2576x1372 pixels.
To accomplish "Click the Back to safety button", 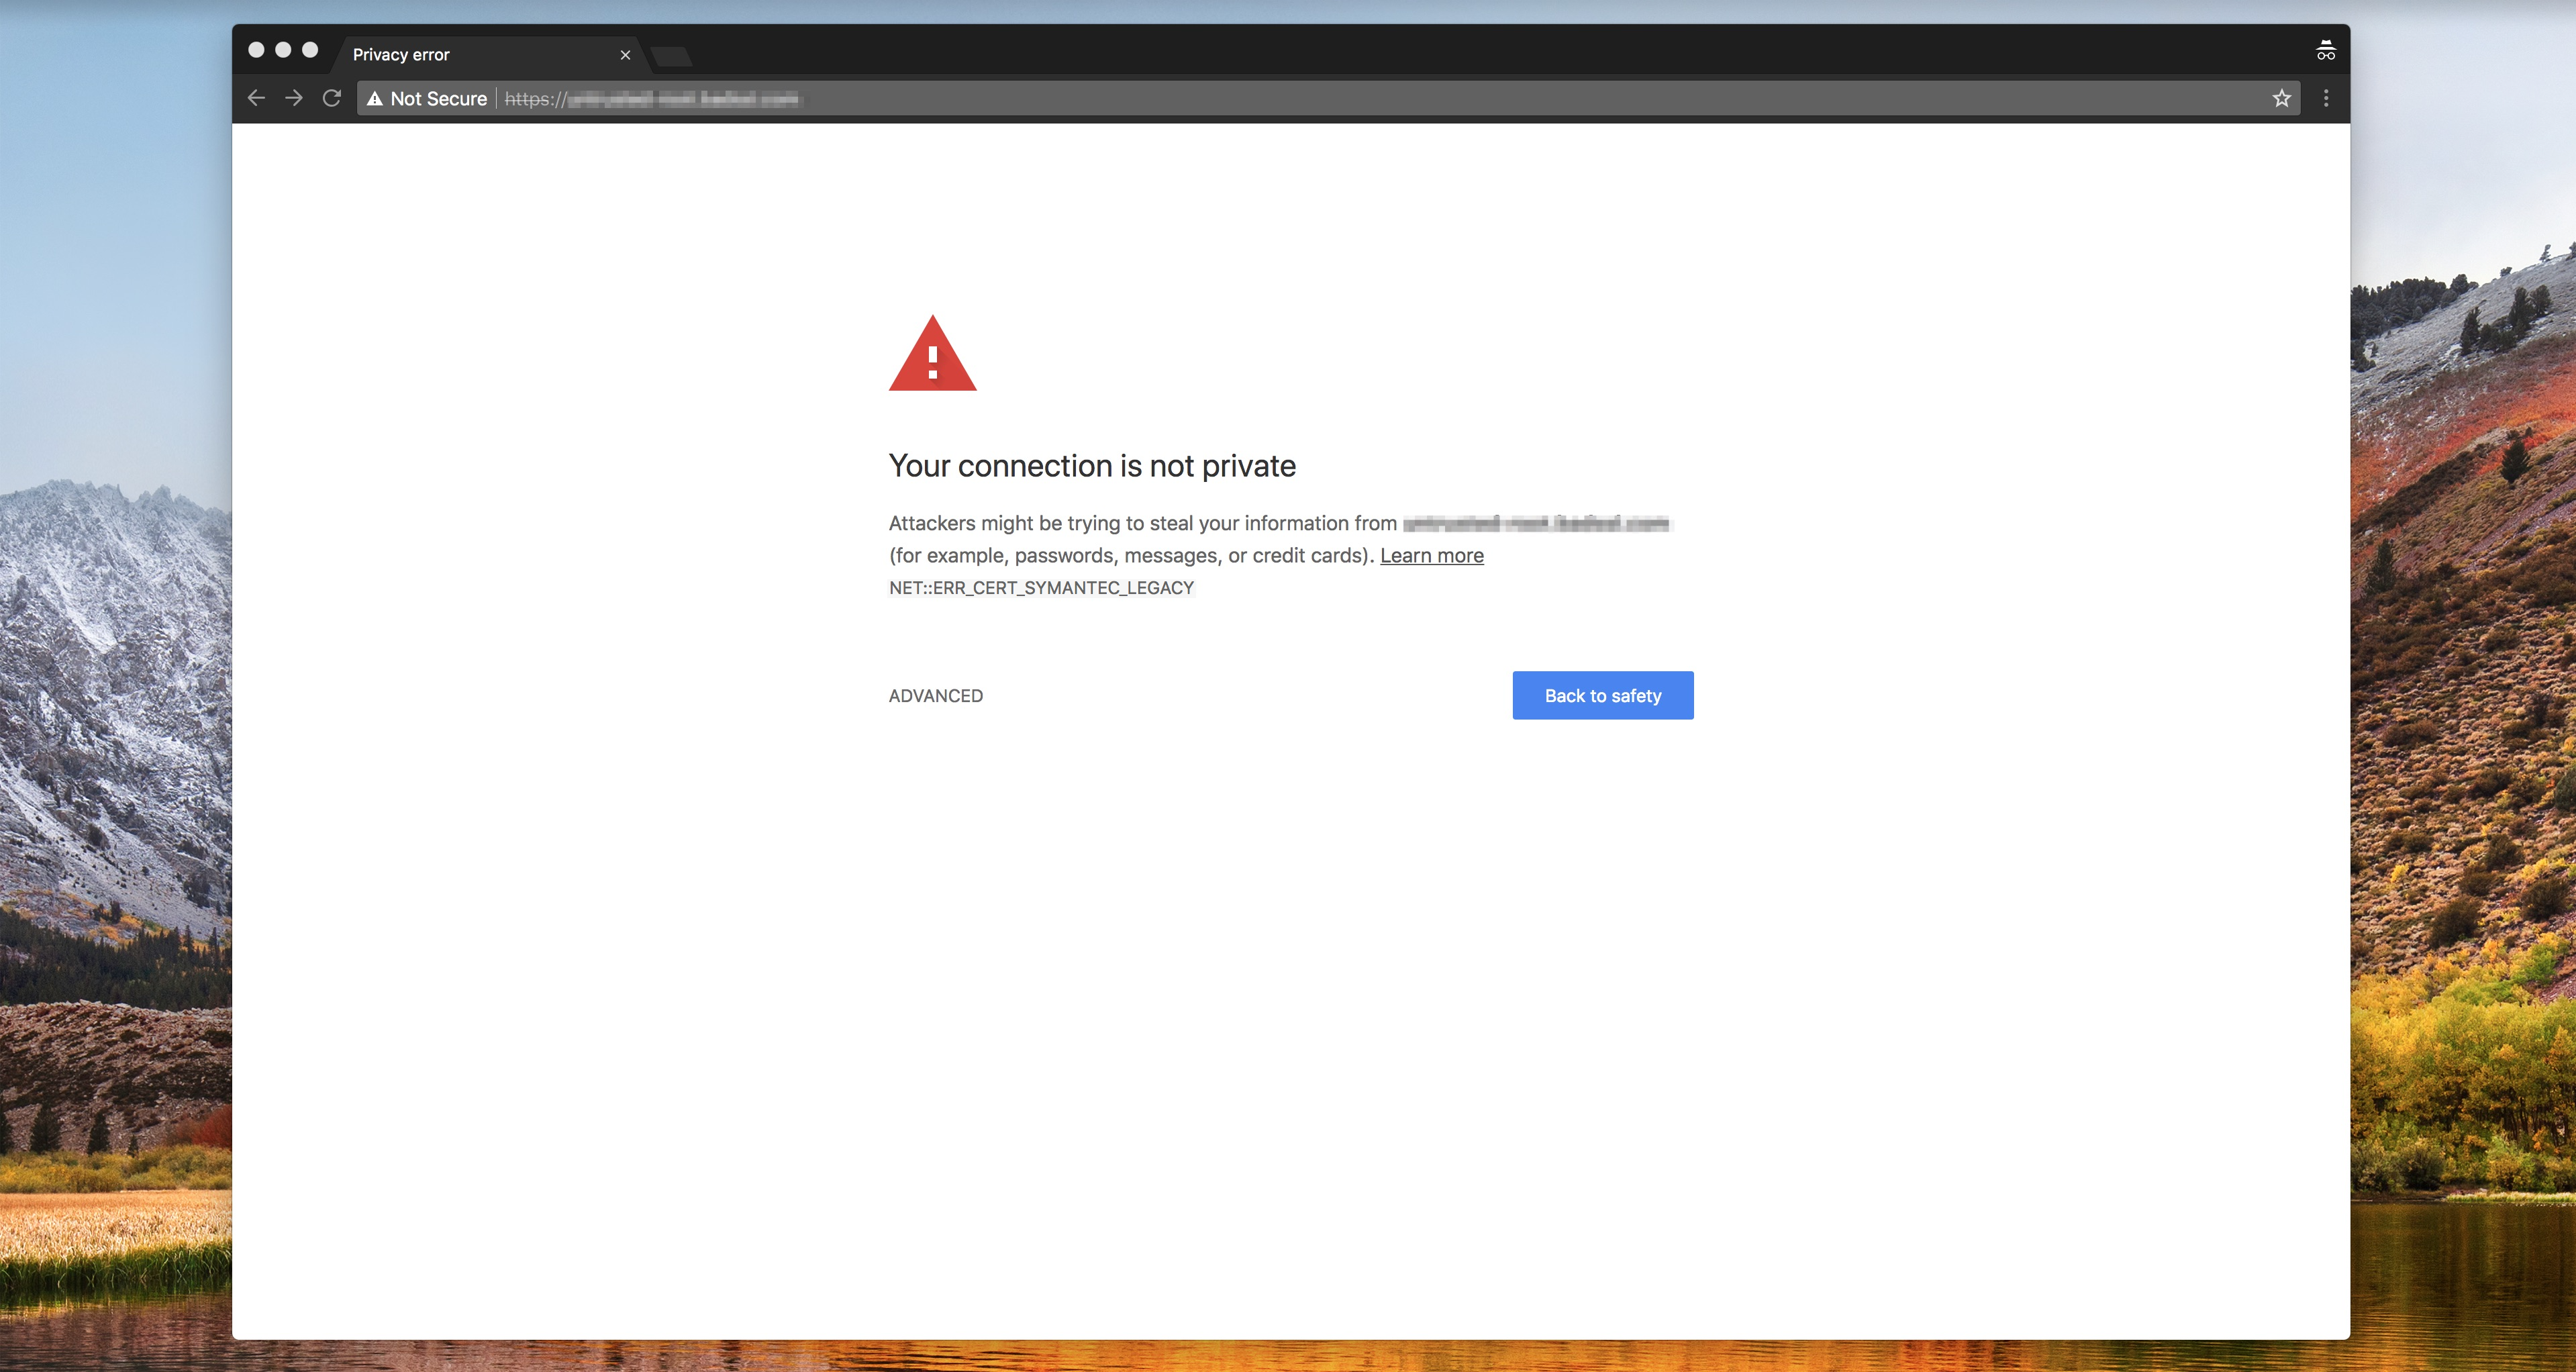I will tap(1602, 695).
